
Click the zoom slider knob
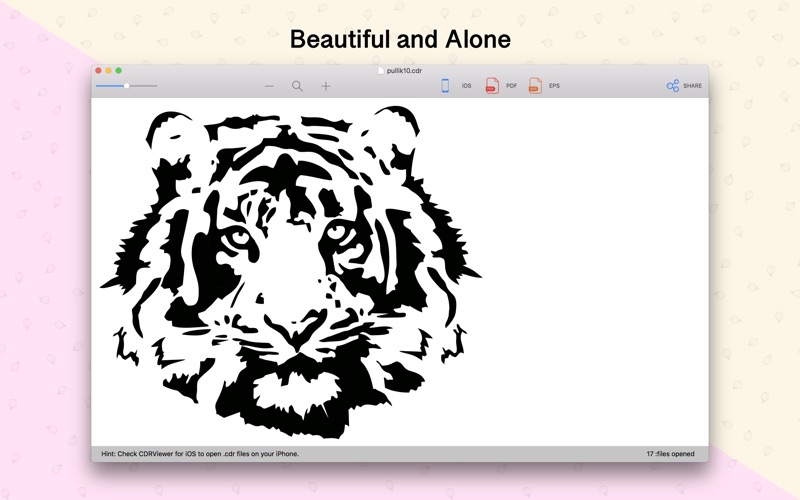point(127,86)
